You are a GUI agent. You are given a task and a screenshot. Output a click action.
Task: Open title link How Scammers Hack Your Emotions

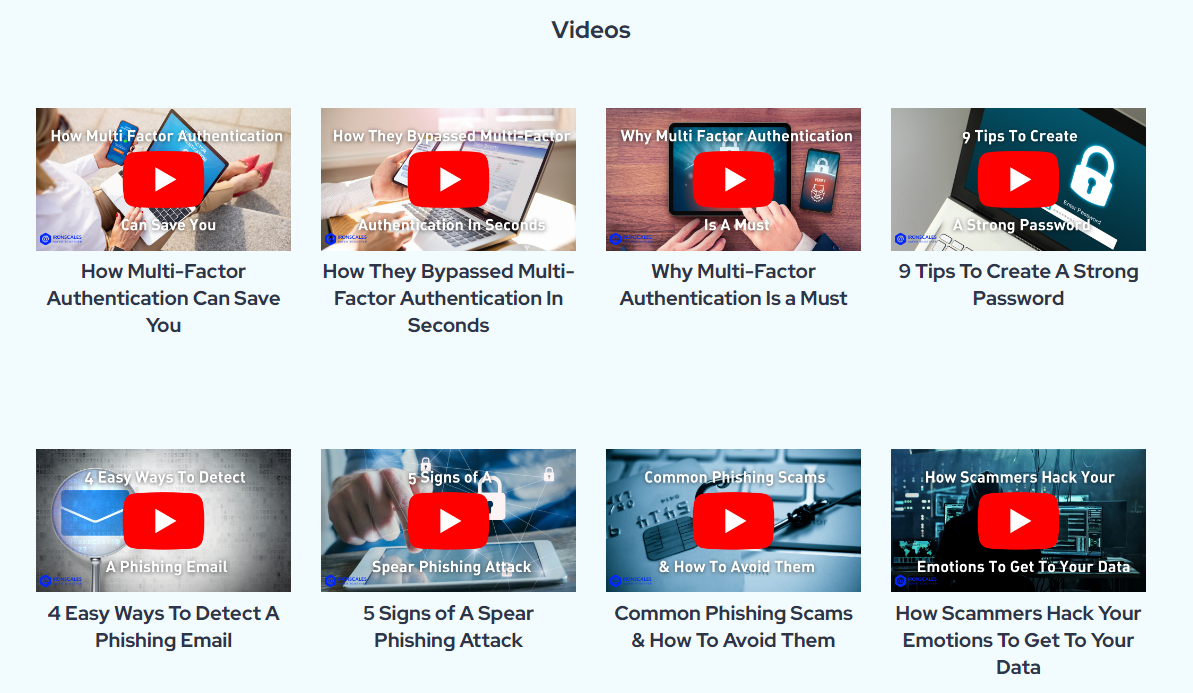1018,641
